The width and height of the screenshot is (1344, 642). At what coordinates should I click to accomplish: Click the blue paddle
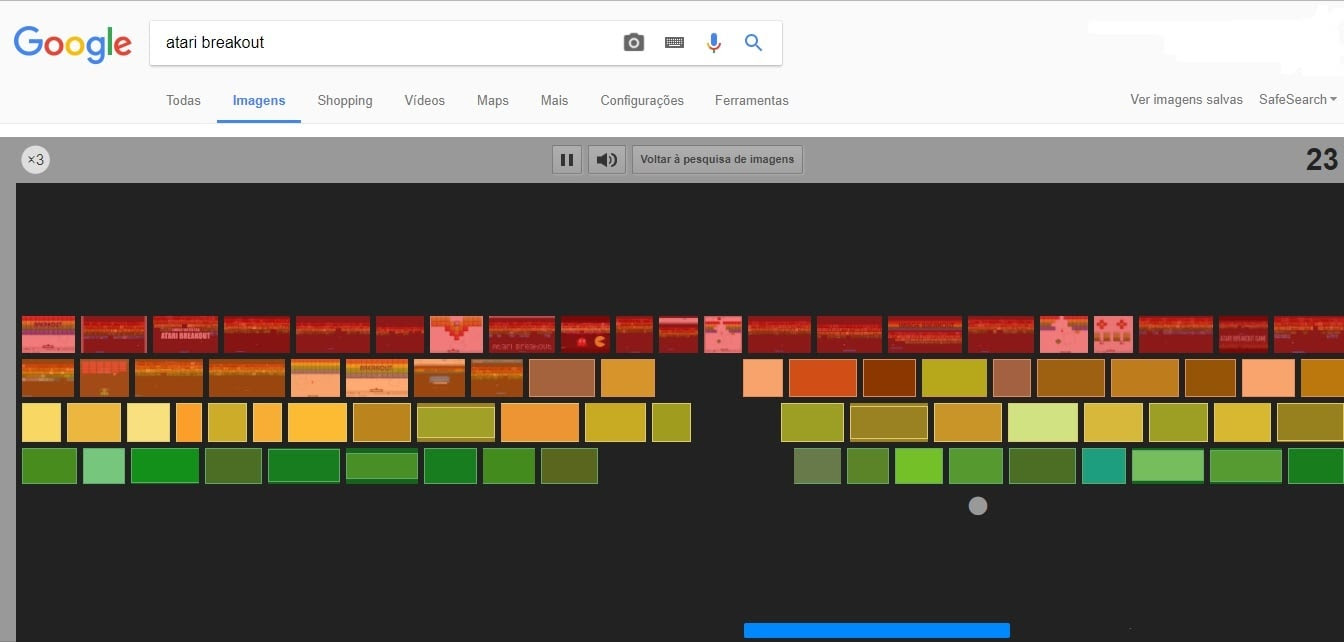pyautogui.click(x=877, y=630)
